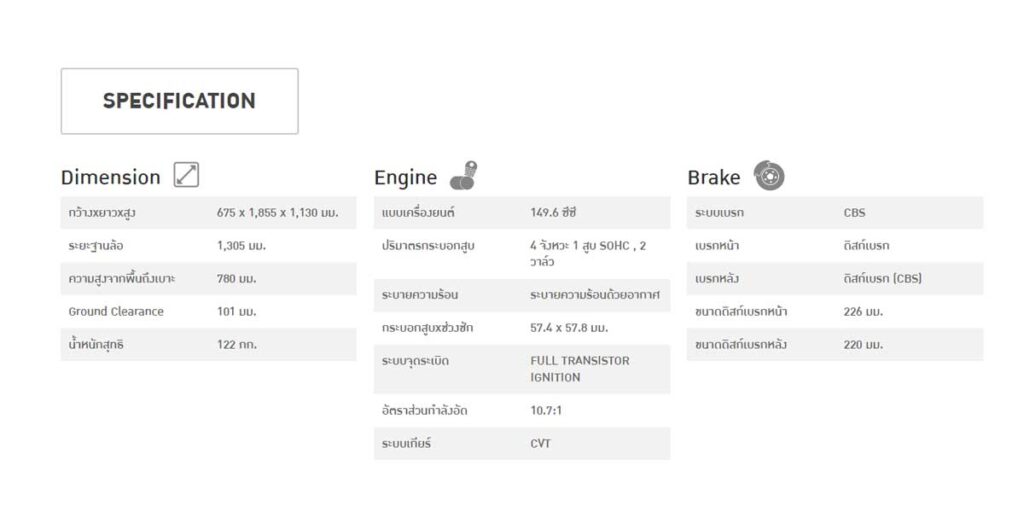Click the 780 seat height value
This screenshot has width=1024, height=512.
(236, 278)
